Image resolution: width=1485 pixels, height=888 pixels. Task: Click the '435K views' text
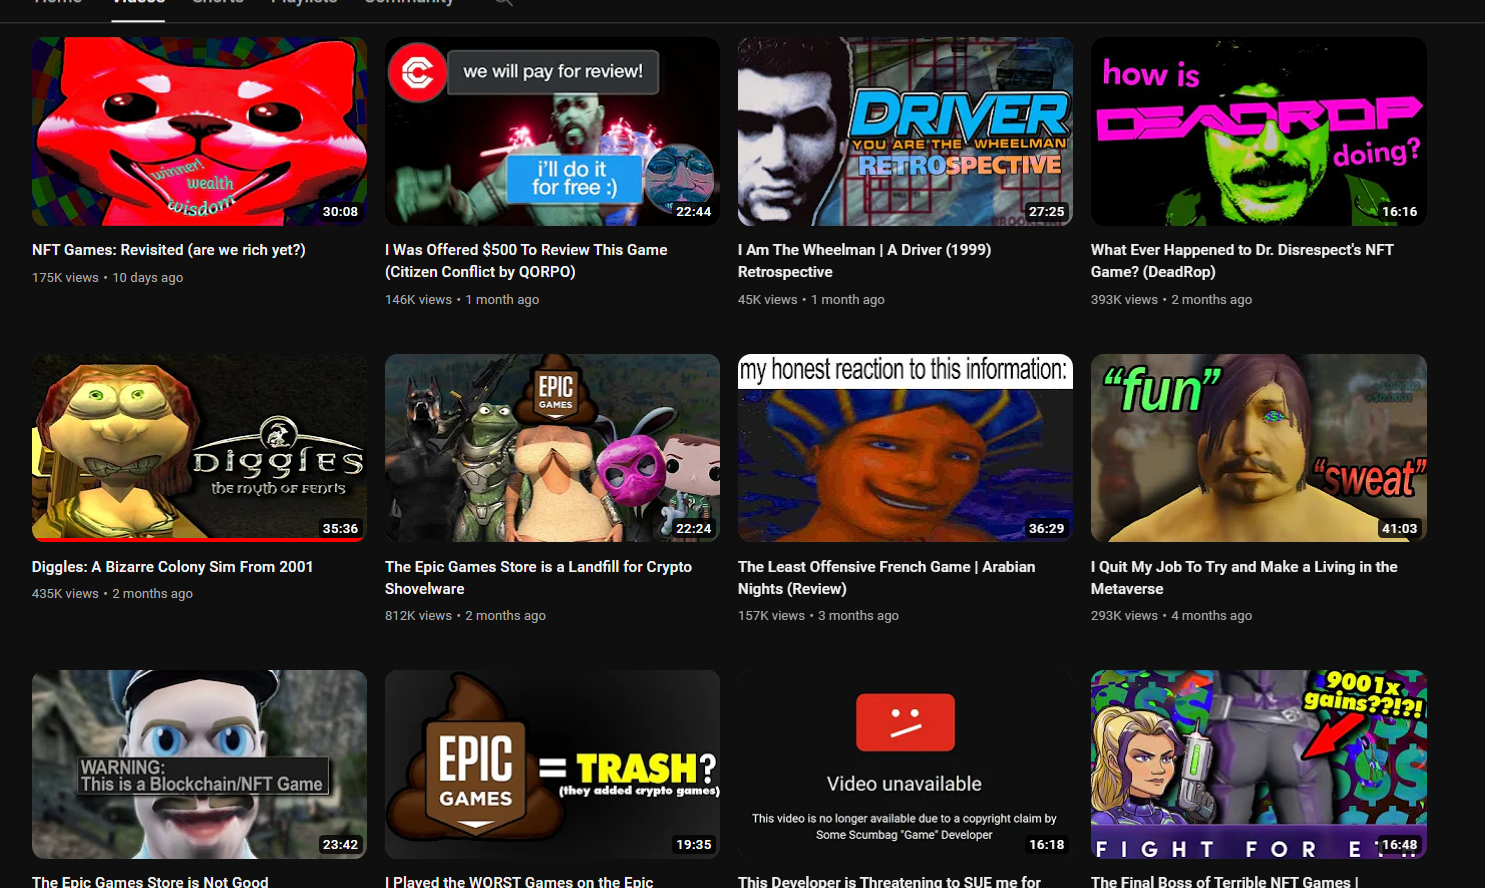point(65,594)
